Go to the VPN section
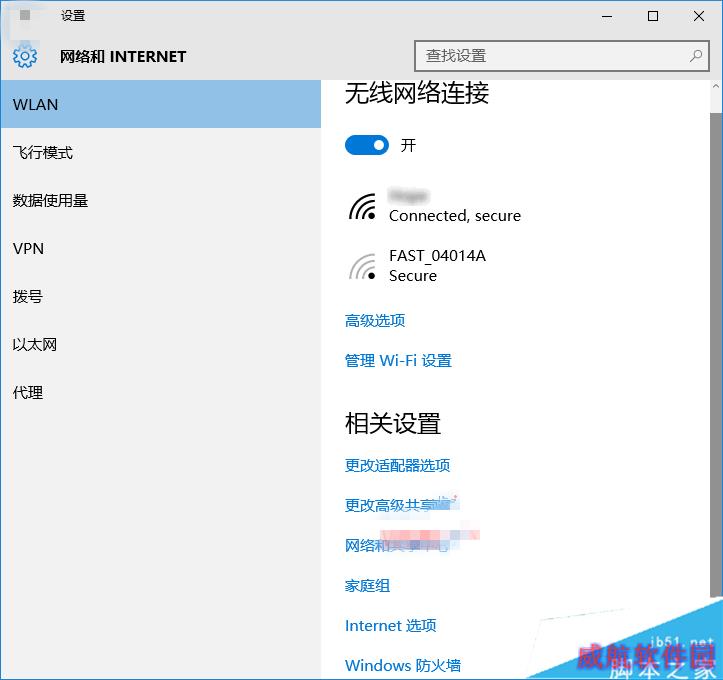The width and height of the screenshot is (723, 680). point(160,248)
